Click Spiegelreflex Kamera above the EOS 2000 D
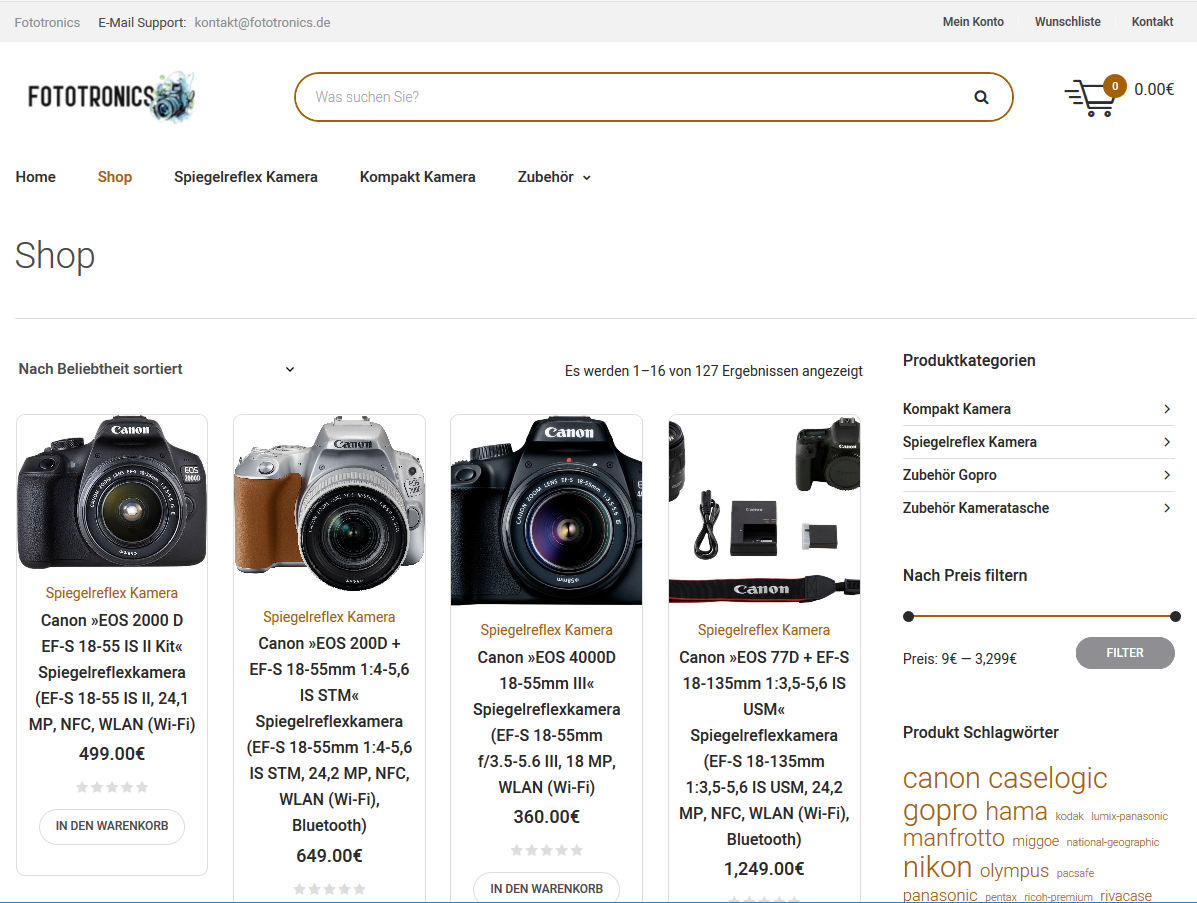The width and height of the screenshot is (1197, 903). pos(112,593)
